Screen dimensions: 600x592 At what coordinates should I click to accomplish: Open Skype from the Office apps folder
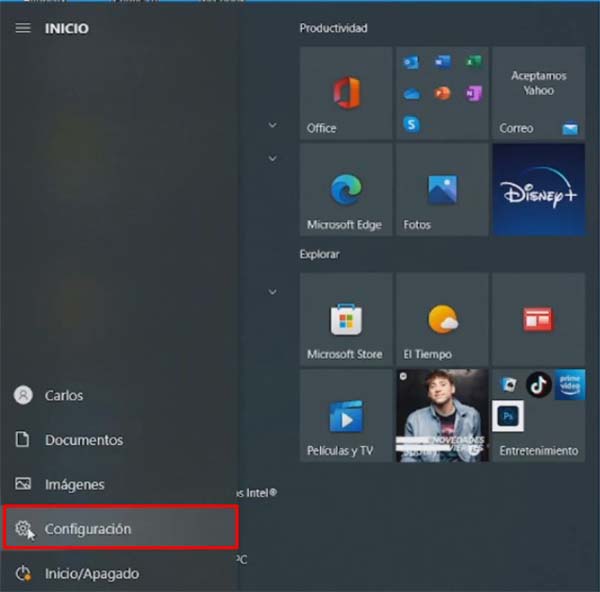point(411,124)
